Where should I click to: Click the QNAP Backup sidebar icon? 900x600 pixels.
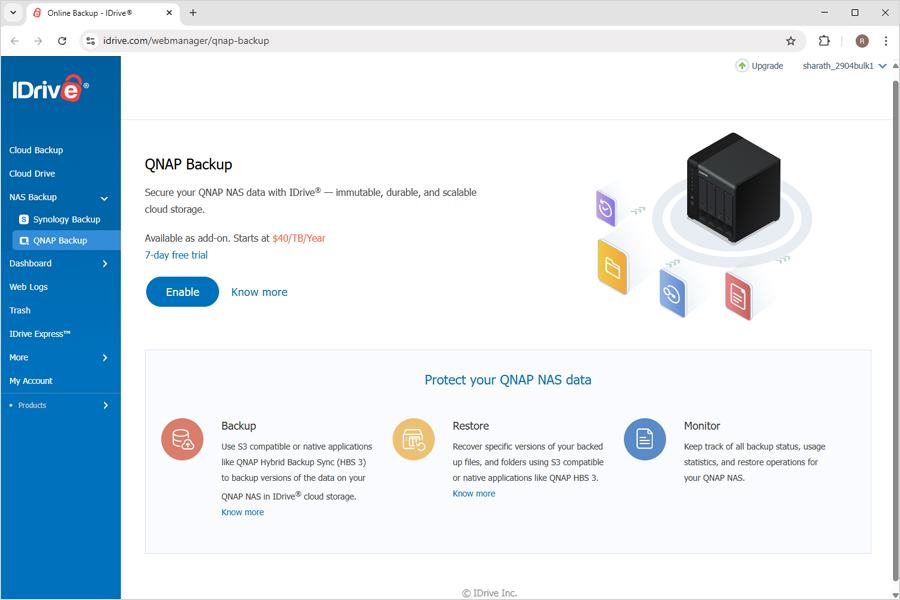click(x=24, y=241)
